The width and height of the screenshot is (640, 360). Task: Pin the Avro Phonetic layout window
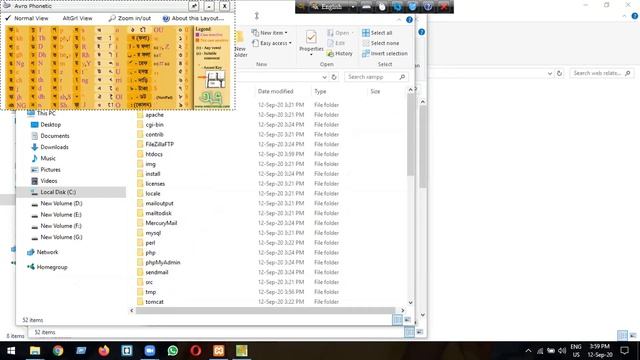194,6
